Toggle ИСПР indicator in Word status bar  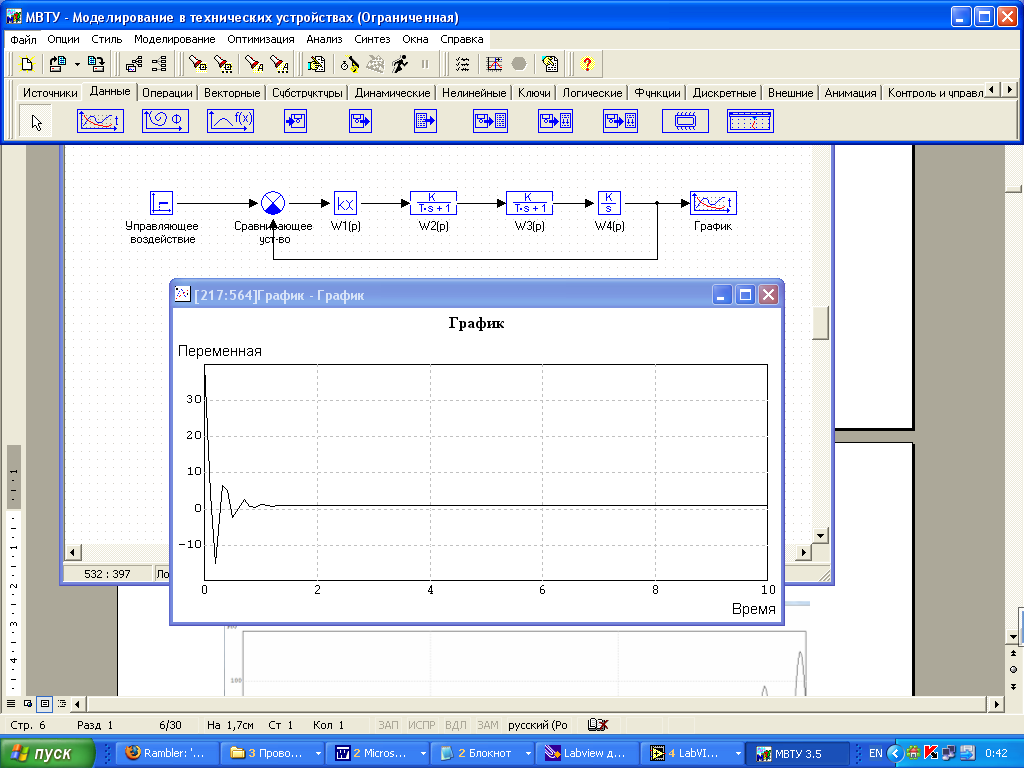421,725
